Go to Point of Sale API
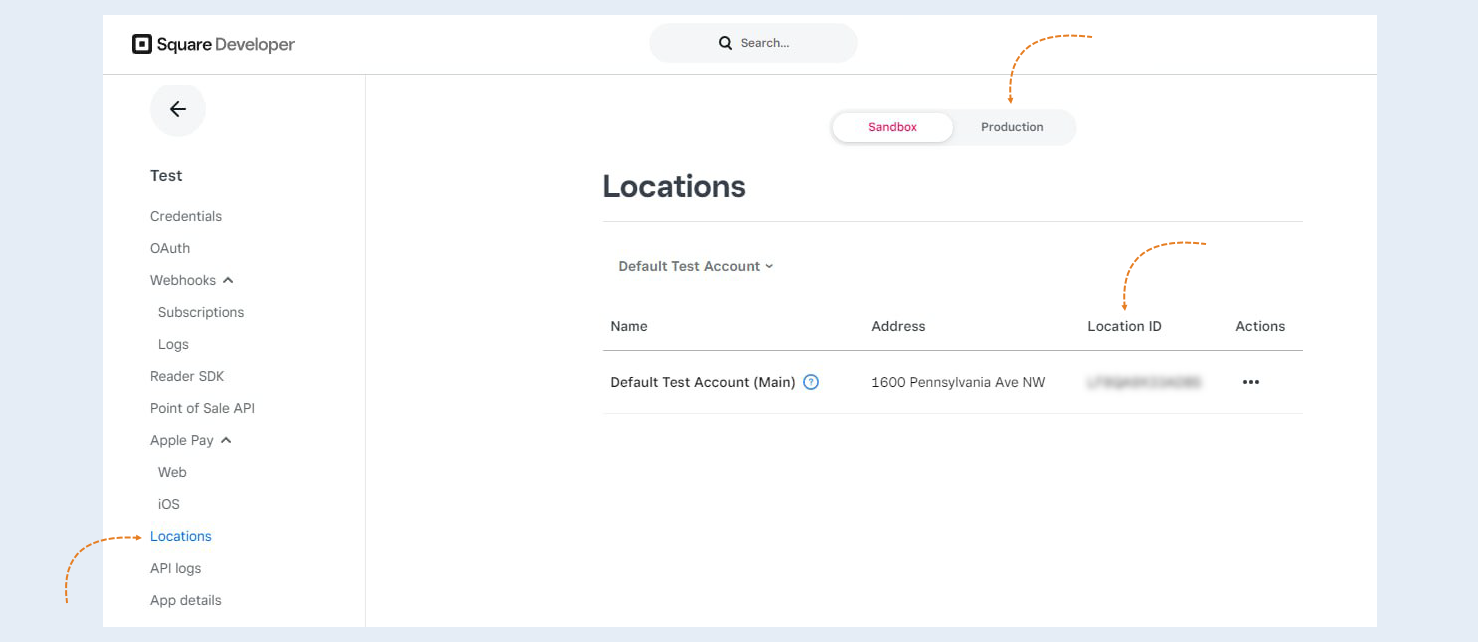This screenshot has width=1478, height=642. [x=202, y=408]
